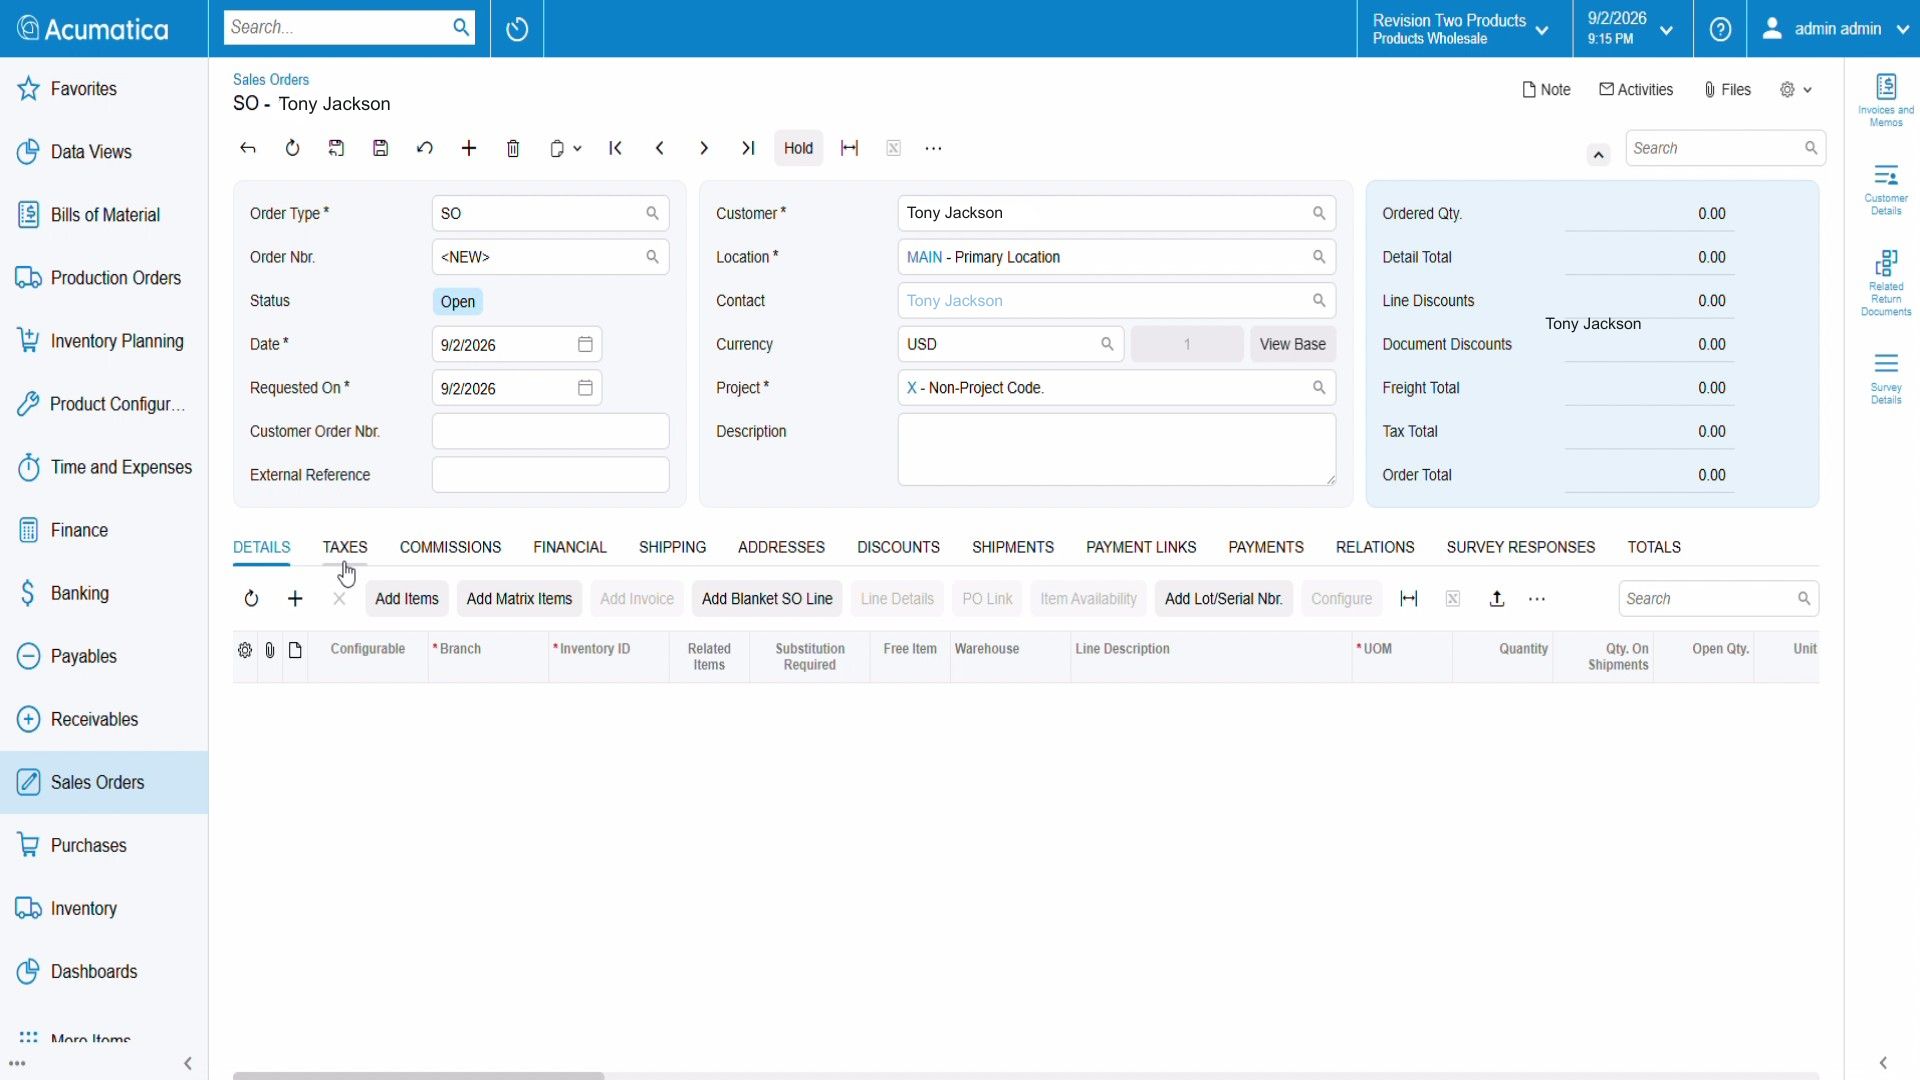Click the Customer Order Nbr. input field
Screen dimensions: 1920x1080
coord(550,431)
